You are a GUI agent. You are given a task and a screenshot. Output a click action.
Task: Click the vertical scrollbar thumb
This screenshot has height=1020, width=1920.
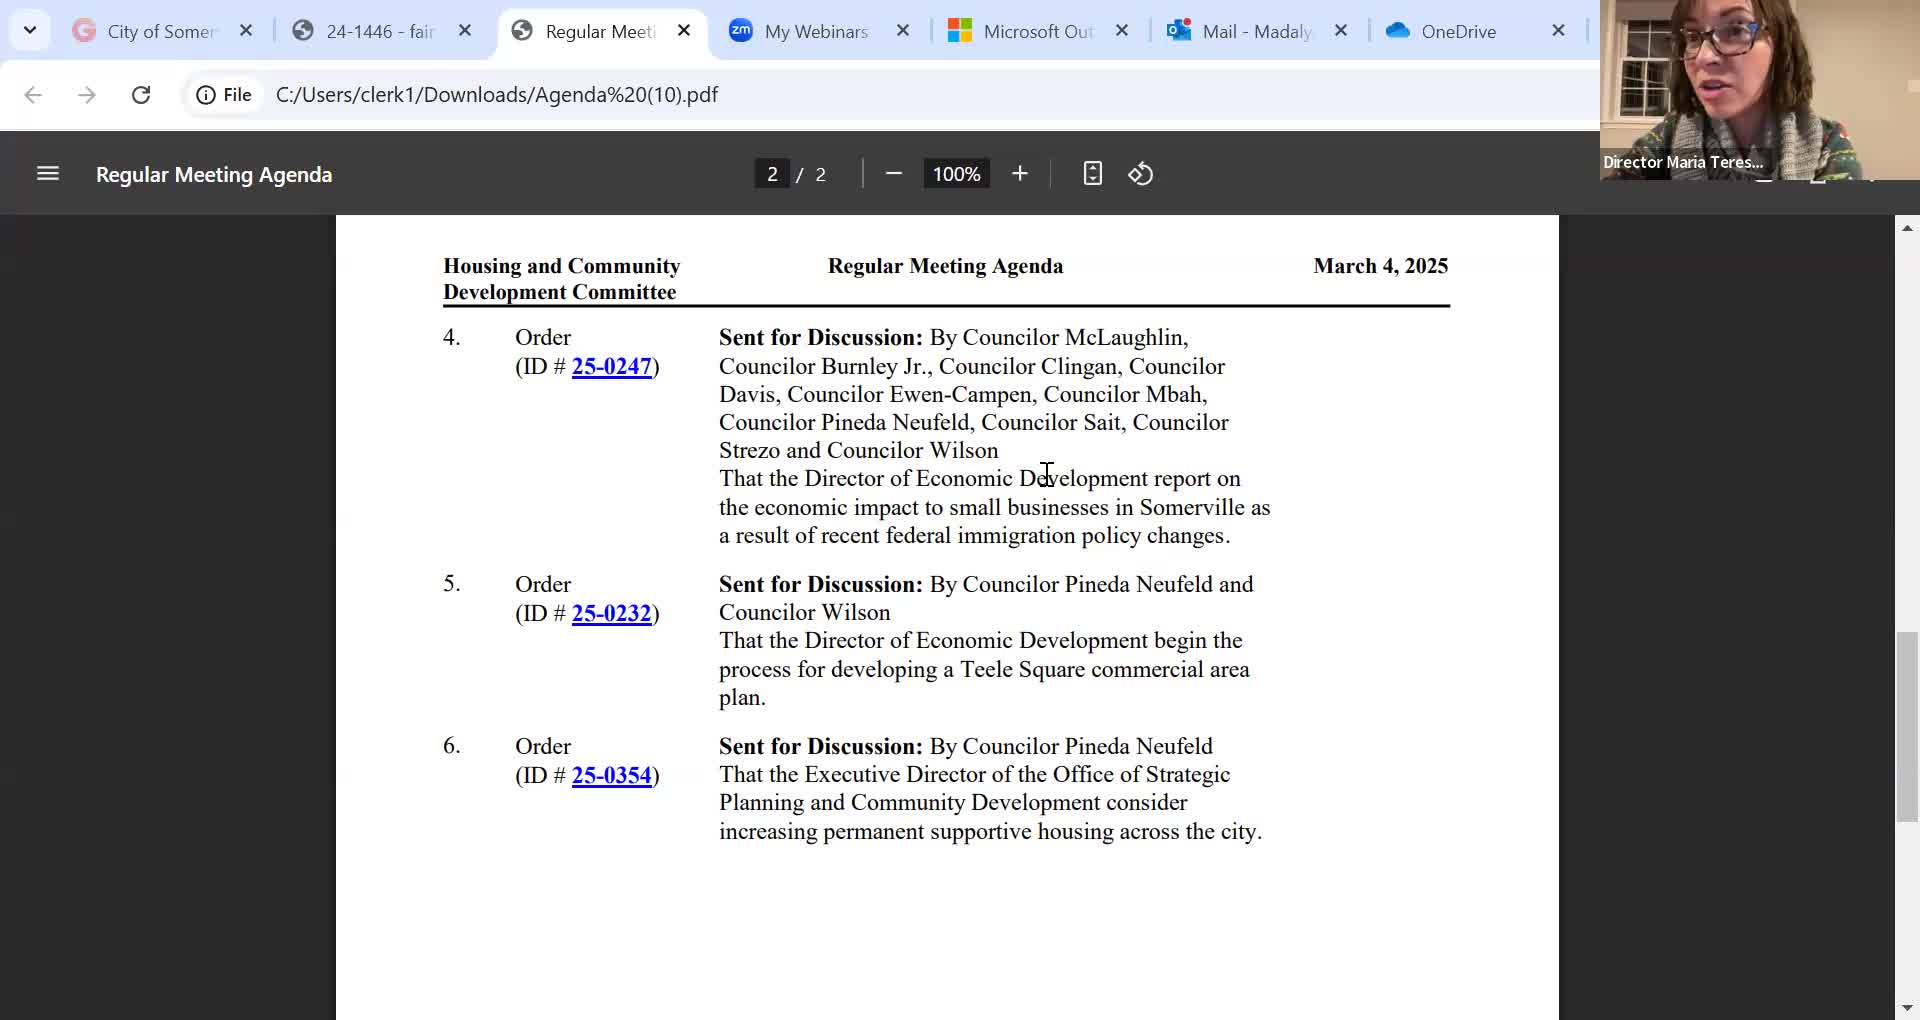(x=1907, y=727)
